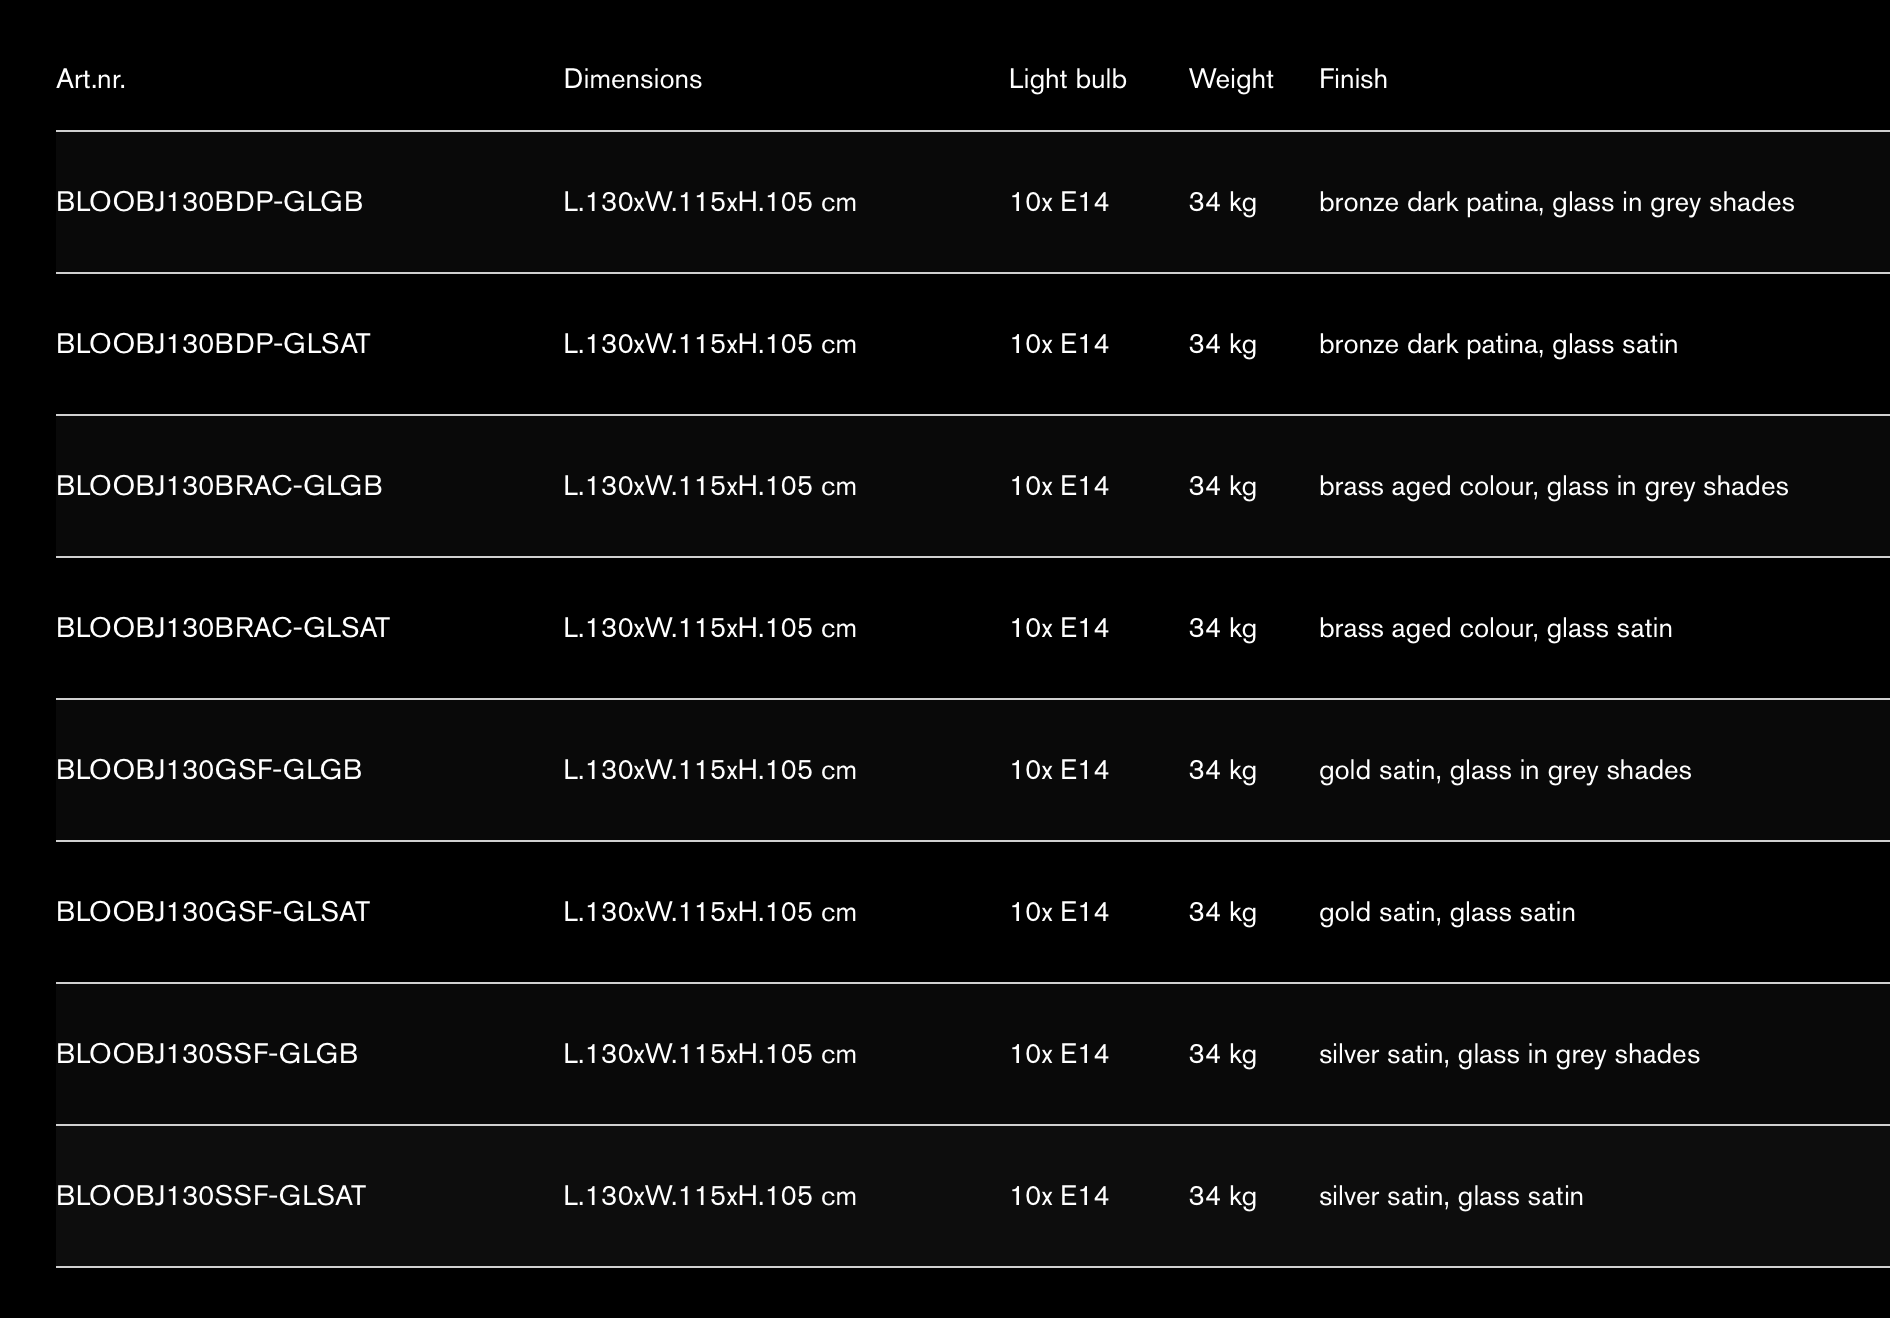1890x1318 pixels.
Task: Click finish 'silver satin, glass satin'
Action: [1451, 1196]
